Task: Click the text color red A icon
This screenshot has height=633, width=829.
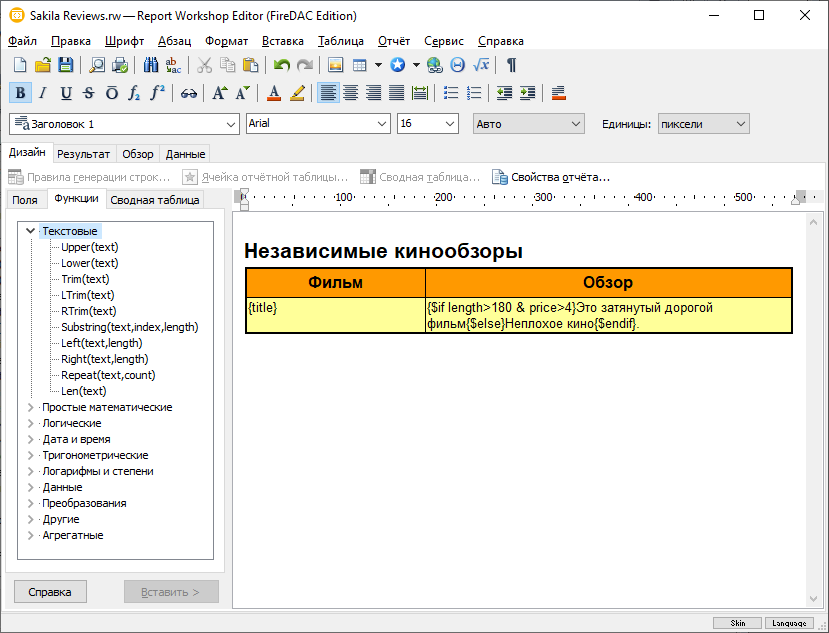Action: click(274, 93)
